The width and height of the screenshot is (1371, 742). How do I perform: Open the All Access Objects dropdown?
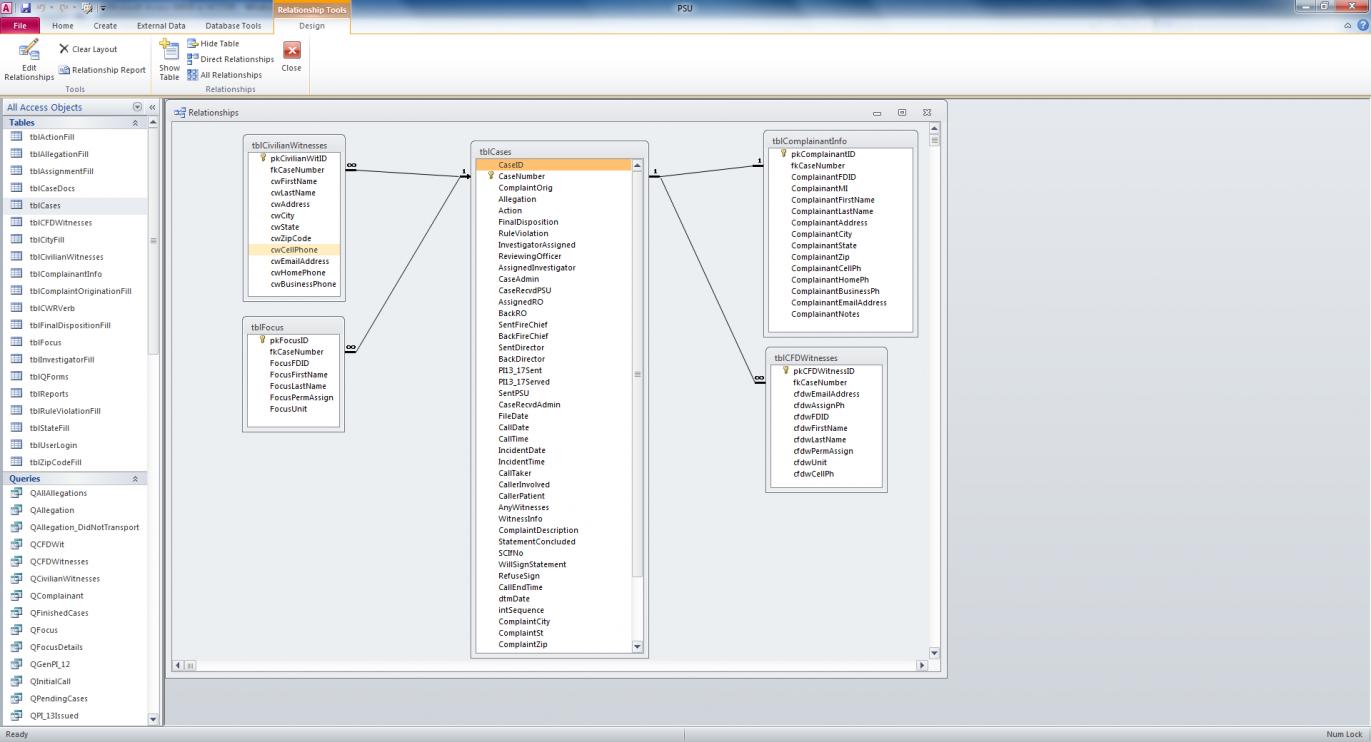point(137,107)
